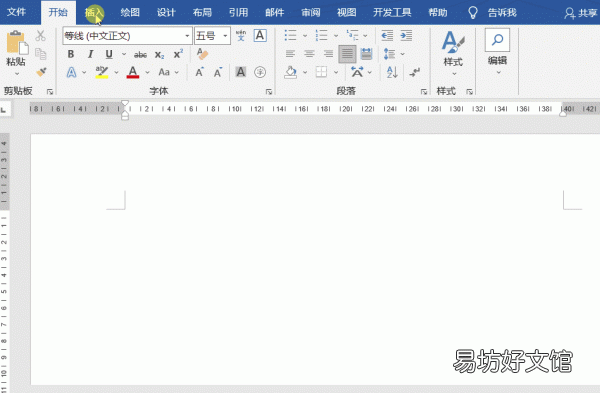Expand the line spacing dropdown arrow
Image resolution: width=600 pixels, height=393 pixels.
click(403, 54)
